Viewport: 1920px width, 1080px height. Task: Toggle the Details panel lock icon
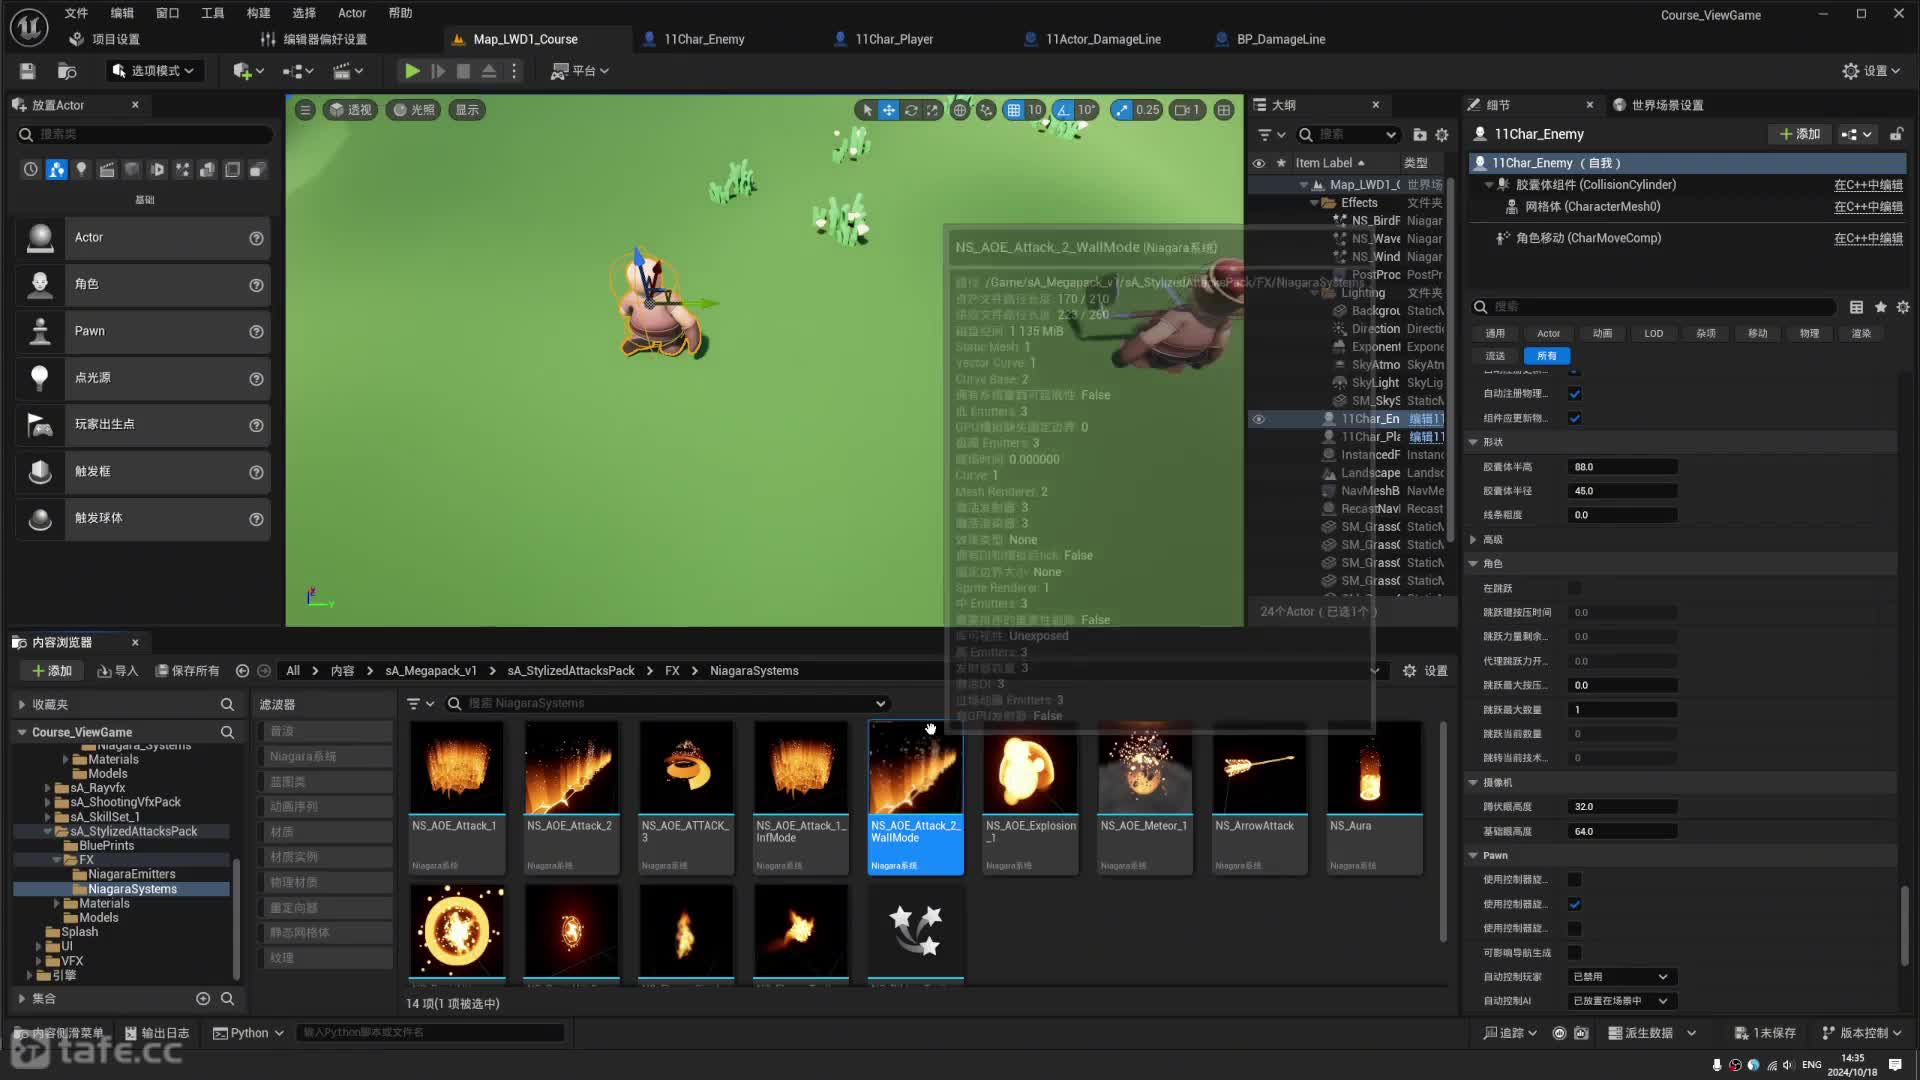click(1896, 134)
